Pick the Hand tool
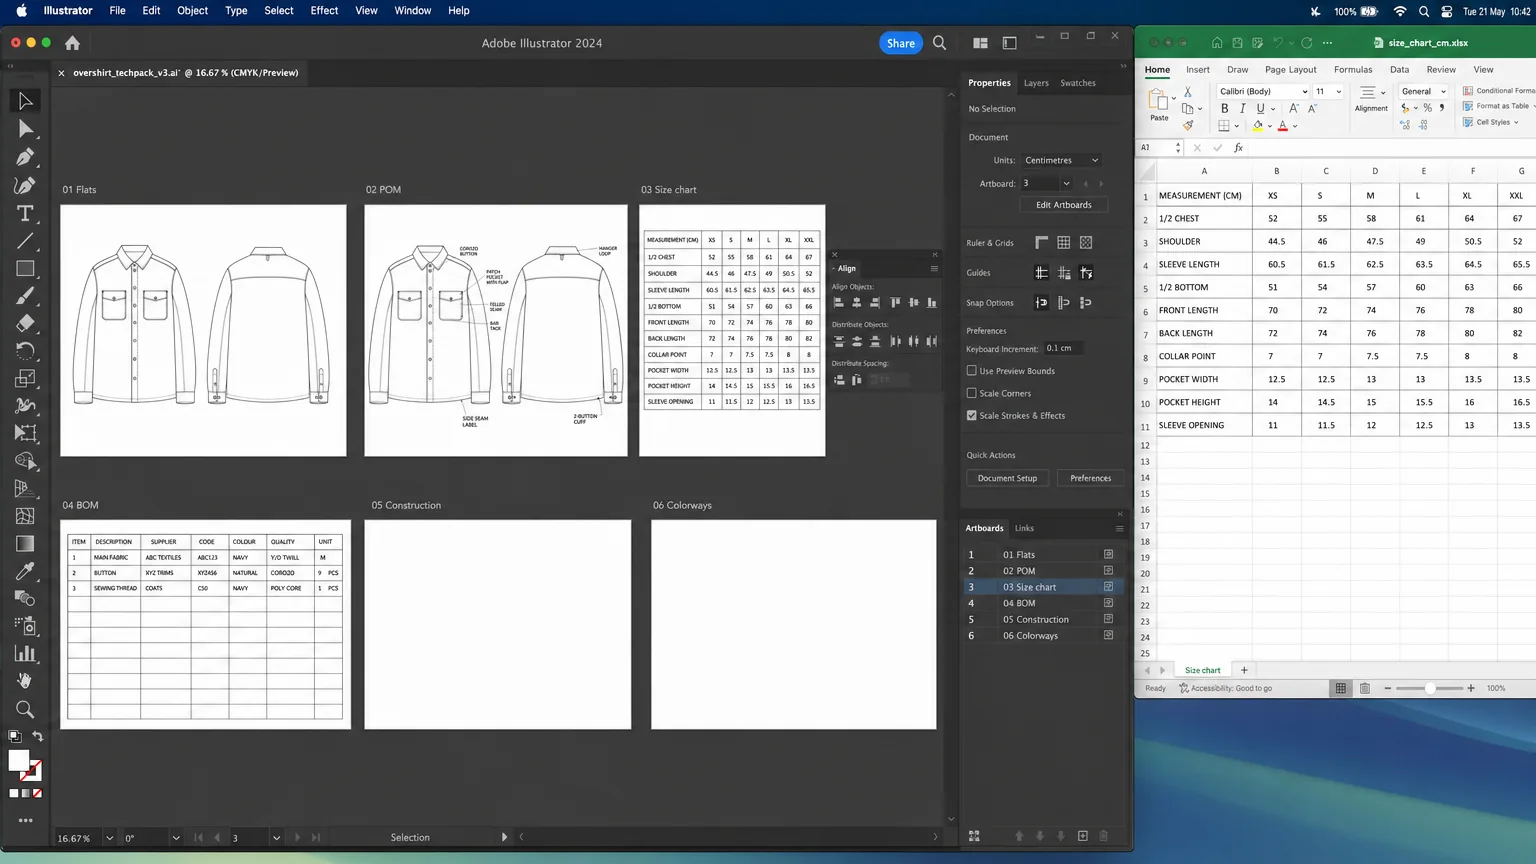 pos(25,681)
